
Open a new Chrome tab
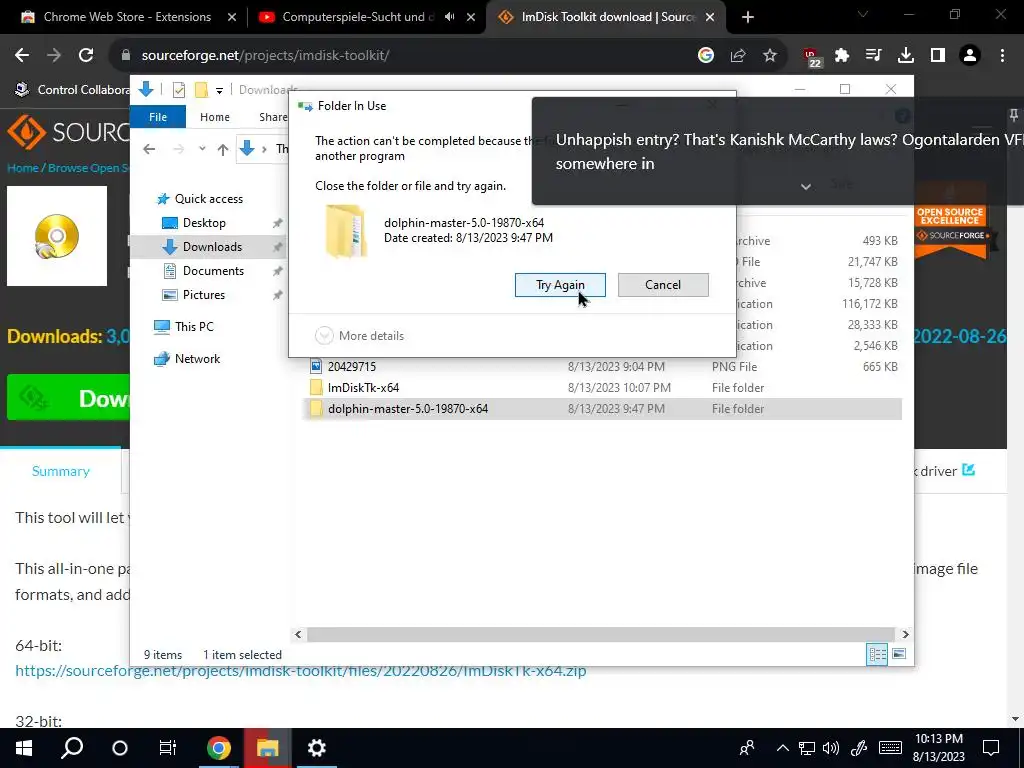click(748, 18)
